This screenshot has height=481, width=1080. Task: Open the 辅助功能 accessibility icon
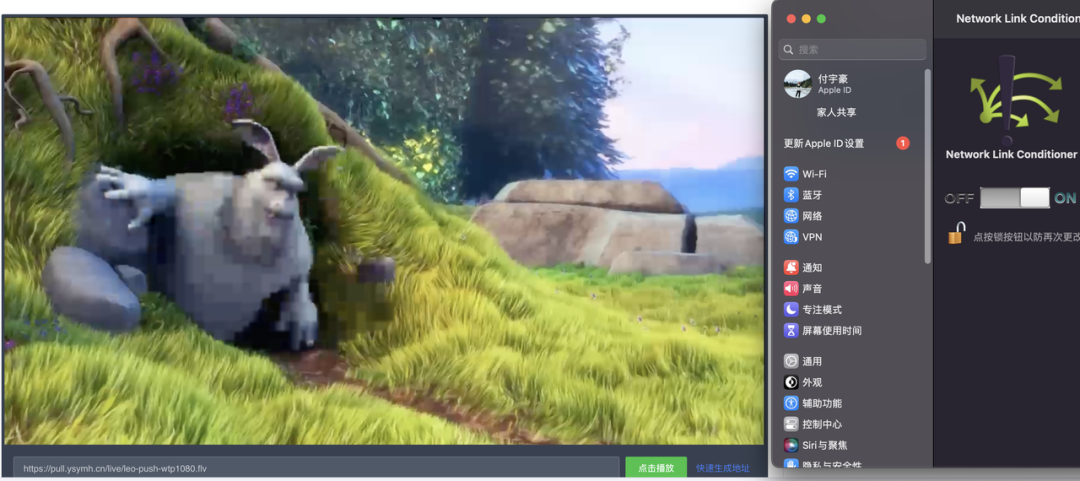click(x=791, y=403)
